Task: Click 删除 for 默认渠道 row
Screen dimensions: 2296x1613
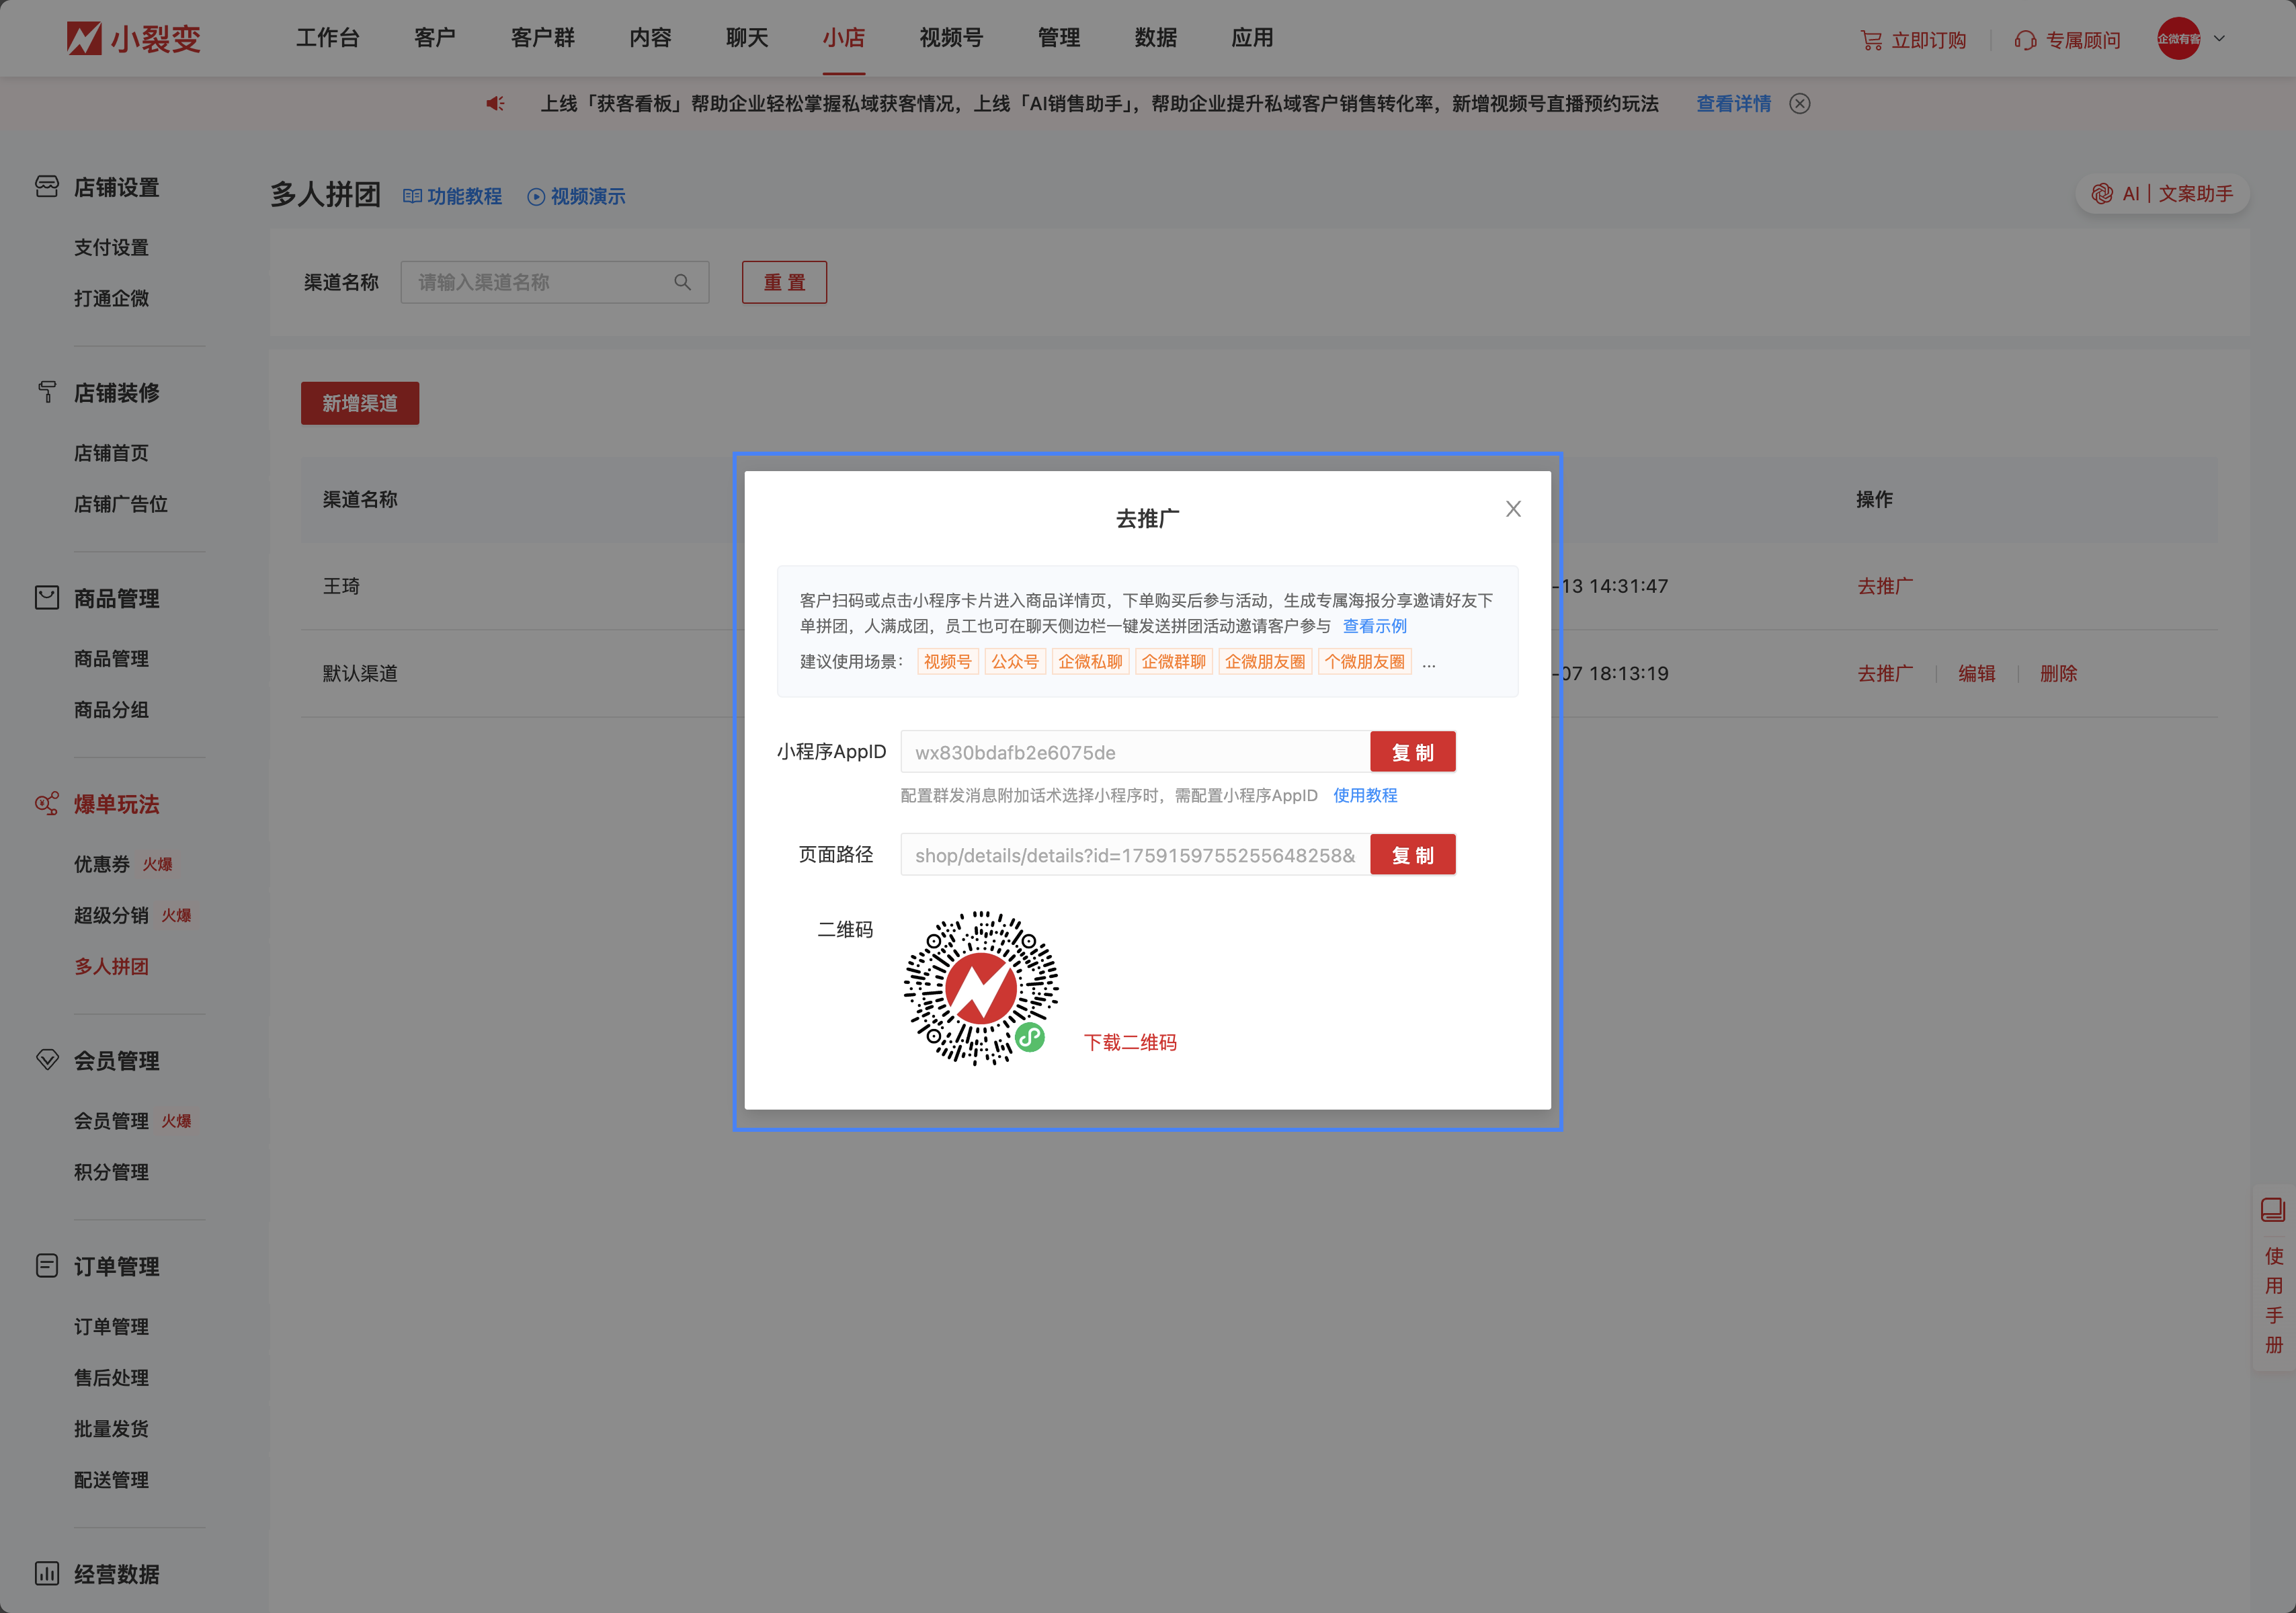Action: coord(2058,673)
